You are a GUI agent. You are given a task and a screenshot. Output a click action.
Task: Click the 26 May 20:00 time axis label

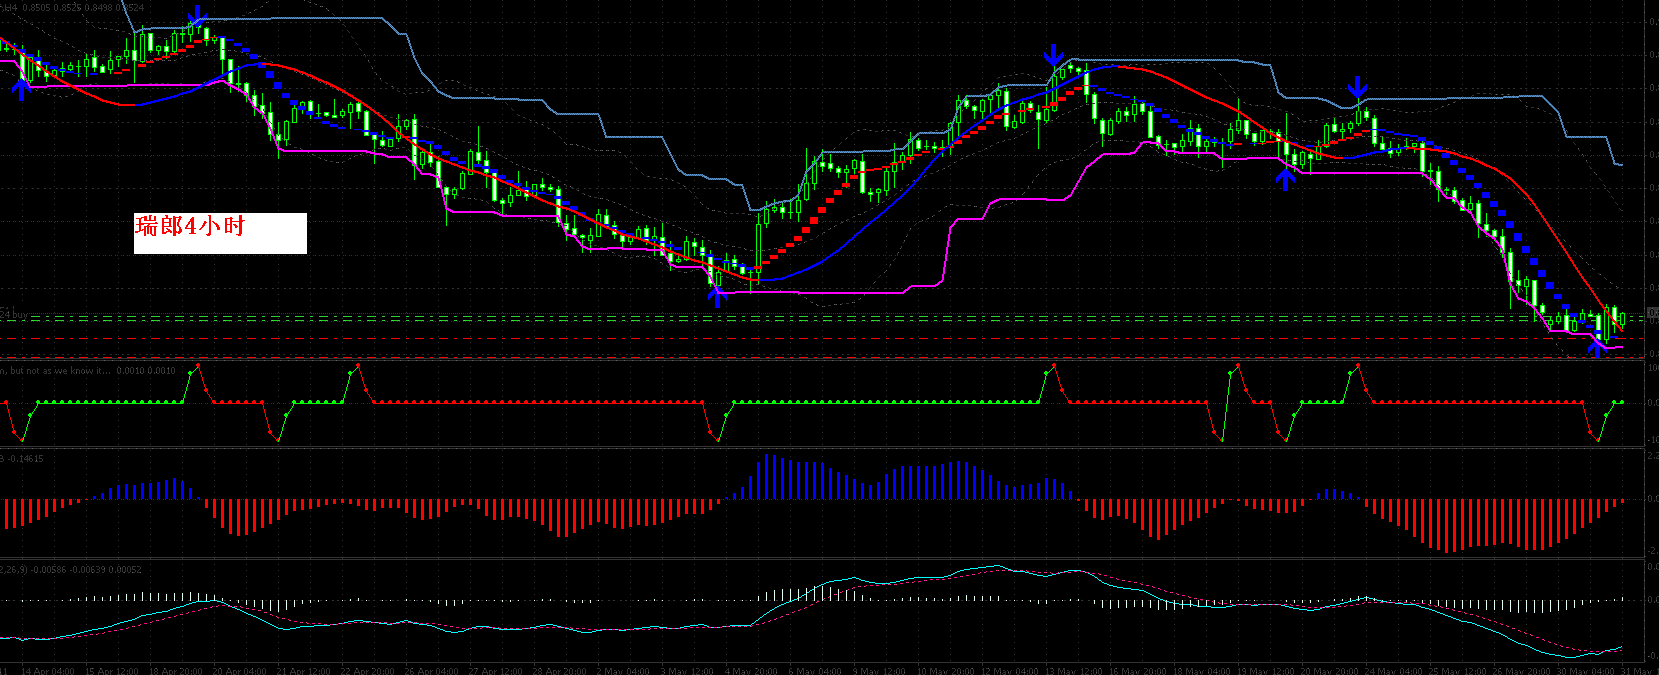(1523, 671)
